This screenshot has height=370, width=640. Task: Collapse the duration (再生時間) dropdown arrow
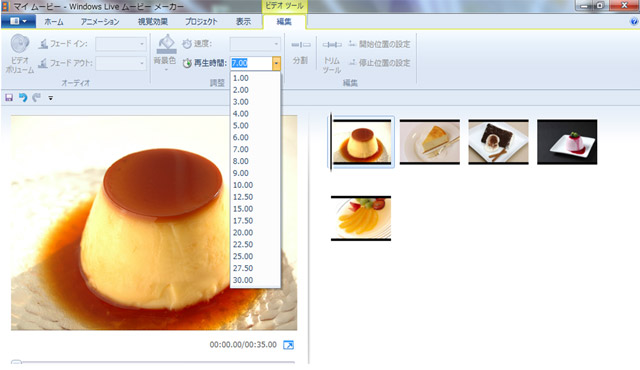coord(276,63)
